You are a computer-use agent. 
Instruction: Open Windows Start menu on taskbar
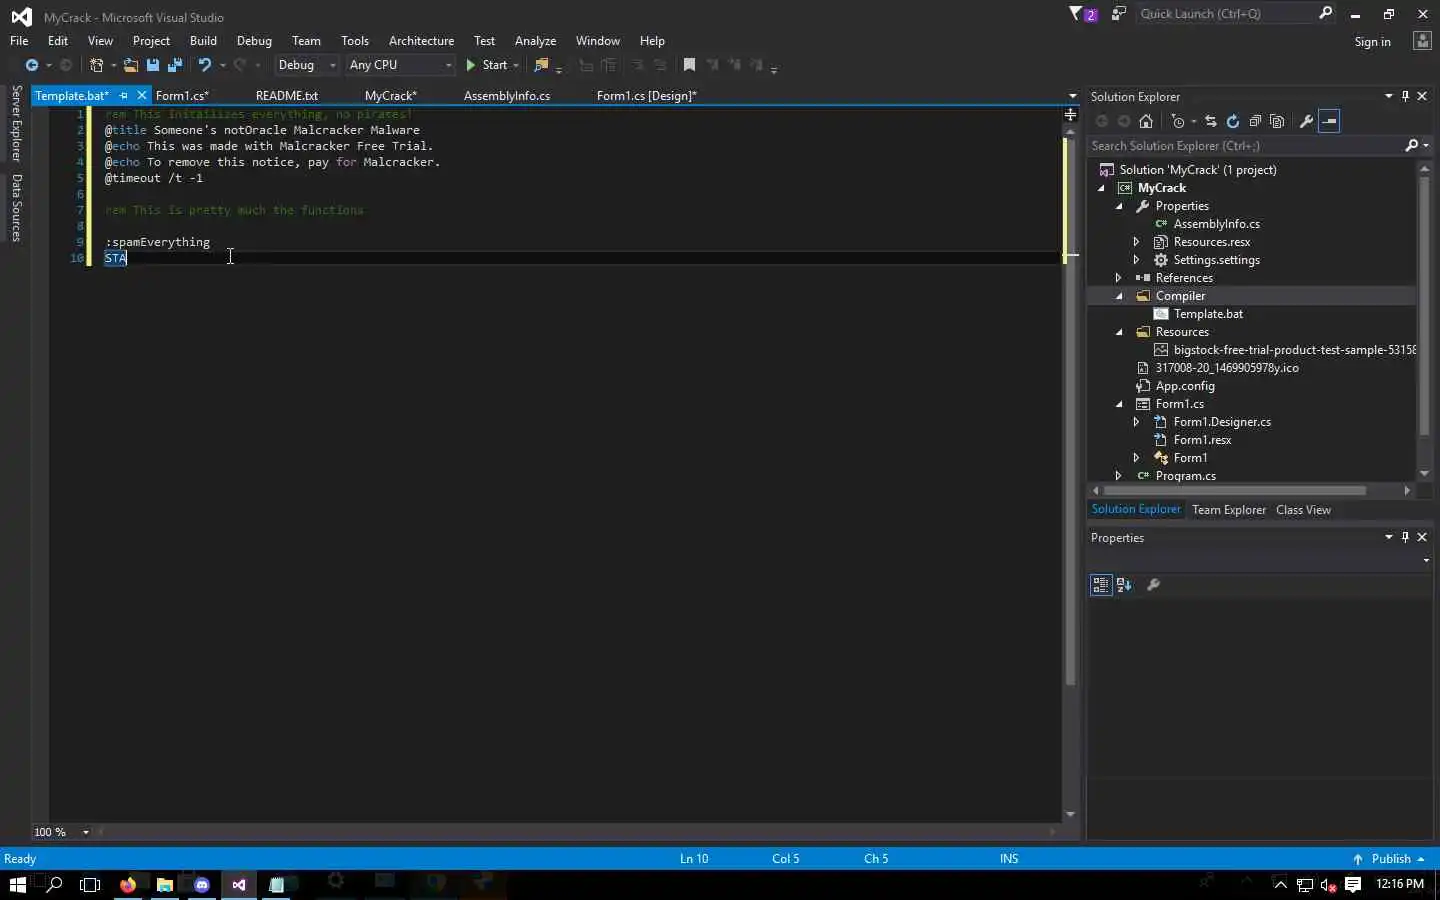[x=17, y=885]
